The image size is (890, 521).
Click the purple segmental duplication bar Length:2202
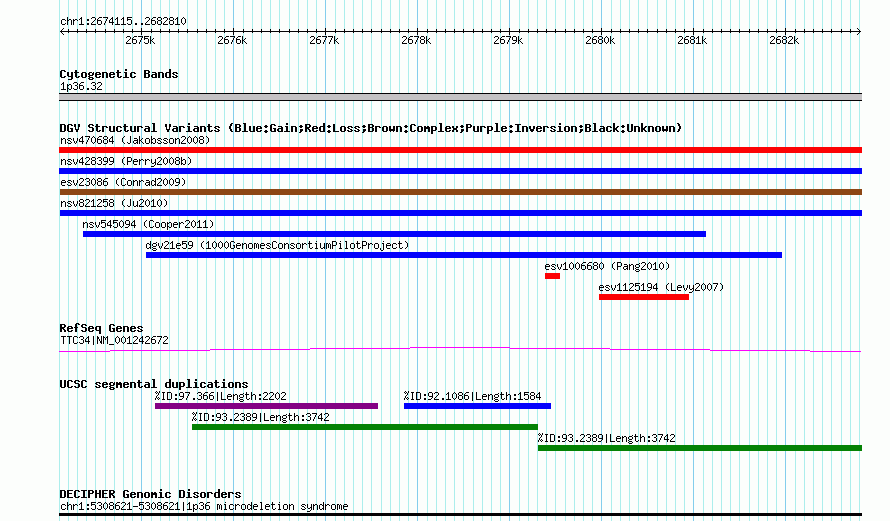(266, 406)
